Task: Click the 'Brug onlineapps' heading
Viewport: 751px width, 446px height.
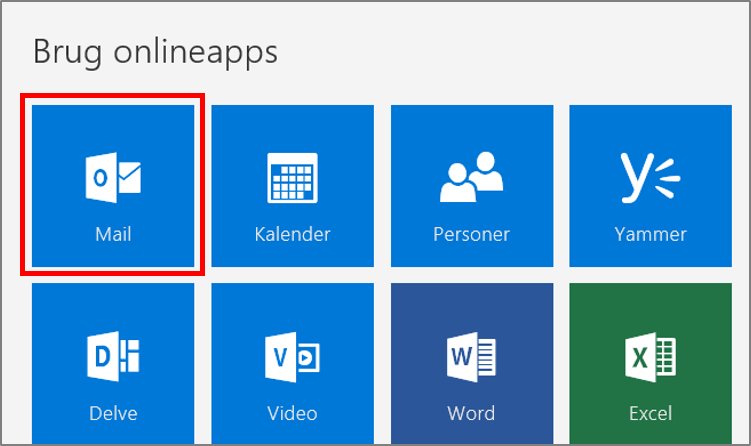Action: 155,52
